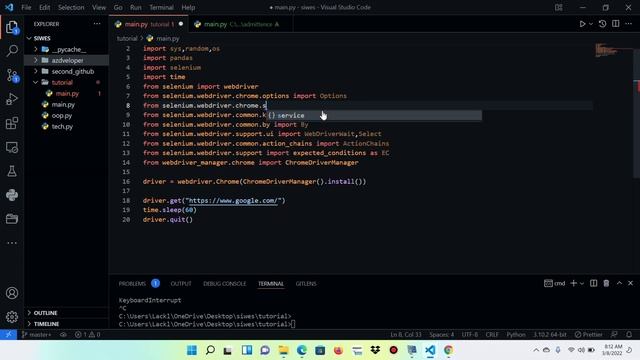Screen dimensions: 640x360
Task: Split the terminal panel
Action: (x=593, y=283)
